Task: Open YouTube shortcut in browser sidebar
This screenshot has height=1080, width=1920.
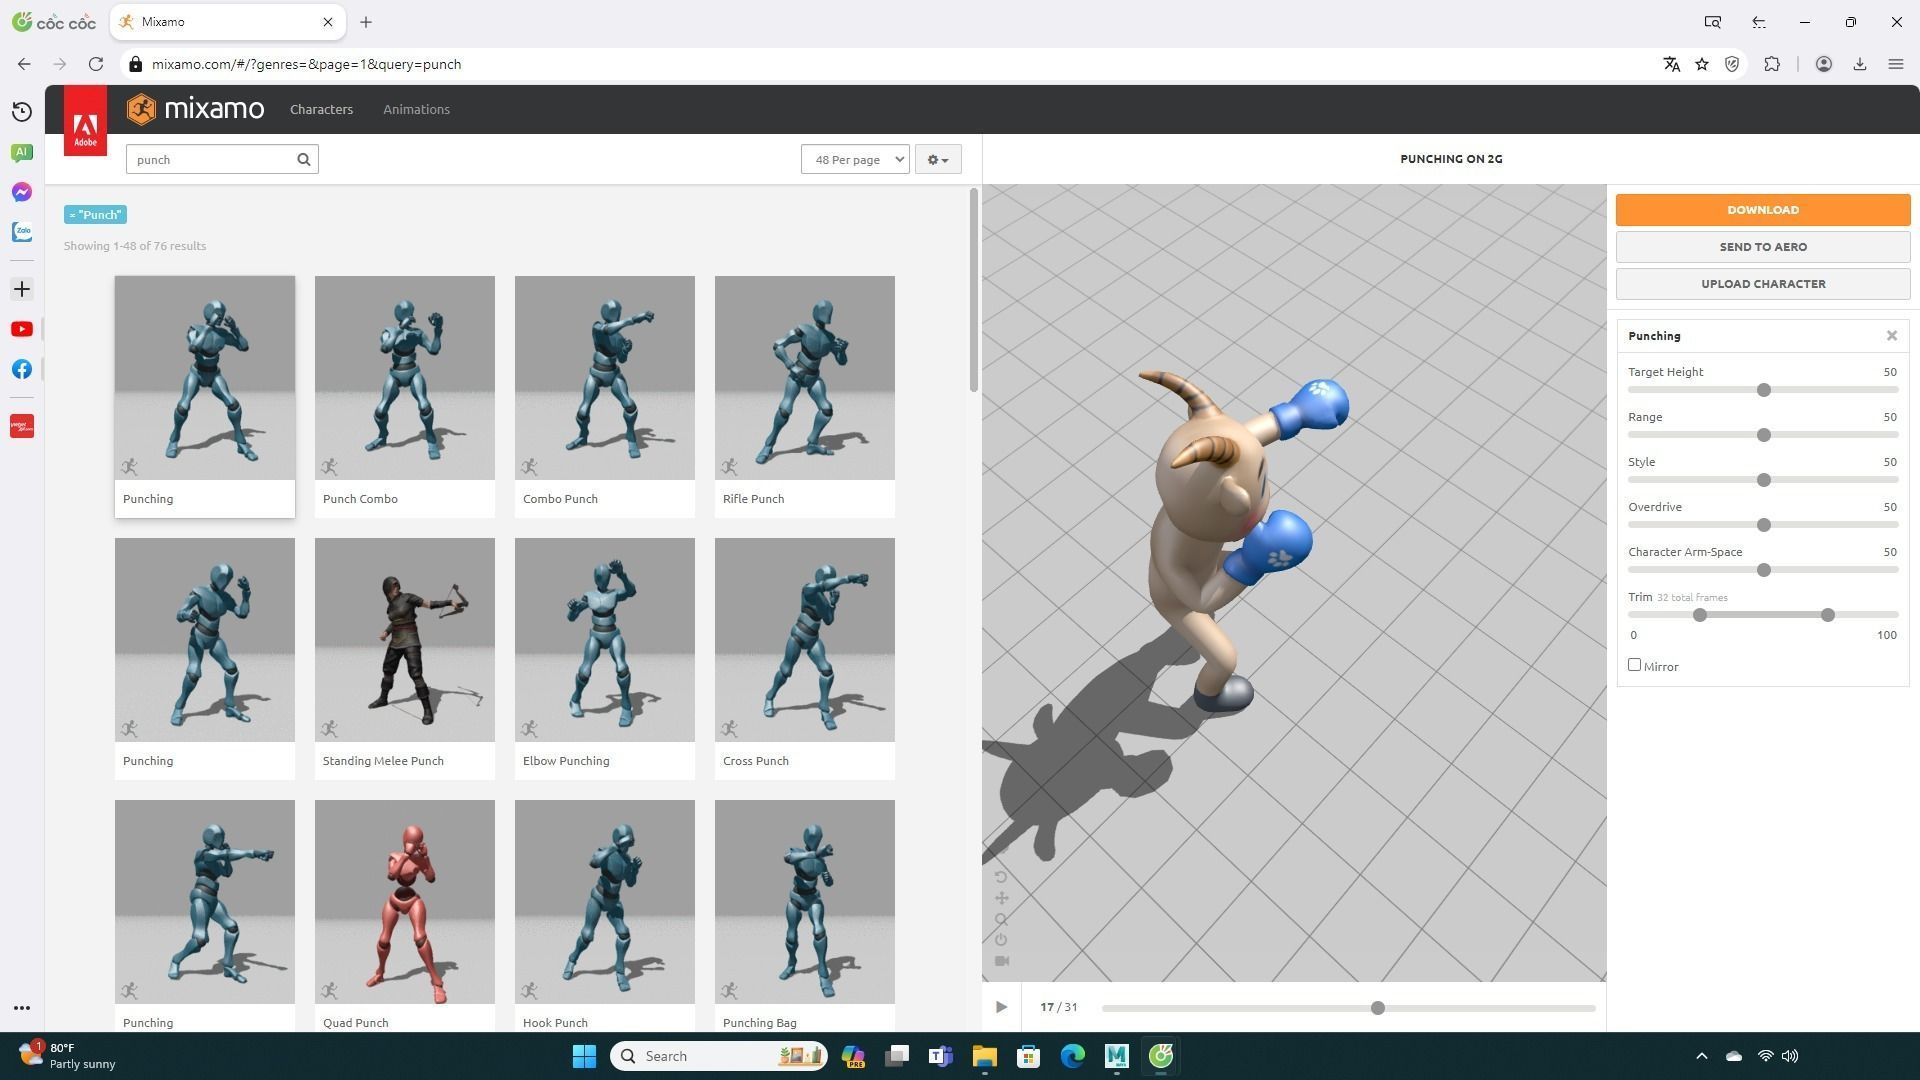Action: (x=22, y=329)
